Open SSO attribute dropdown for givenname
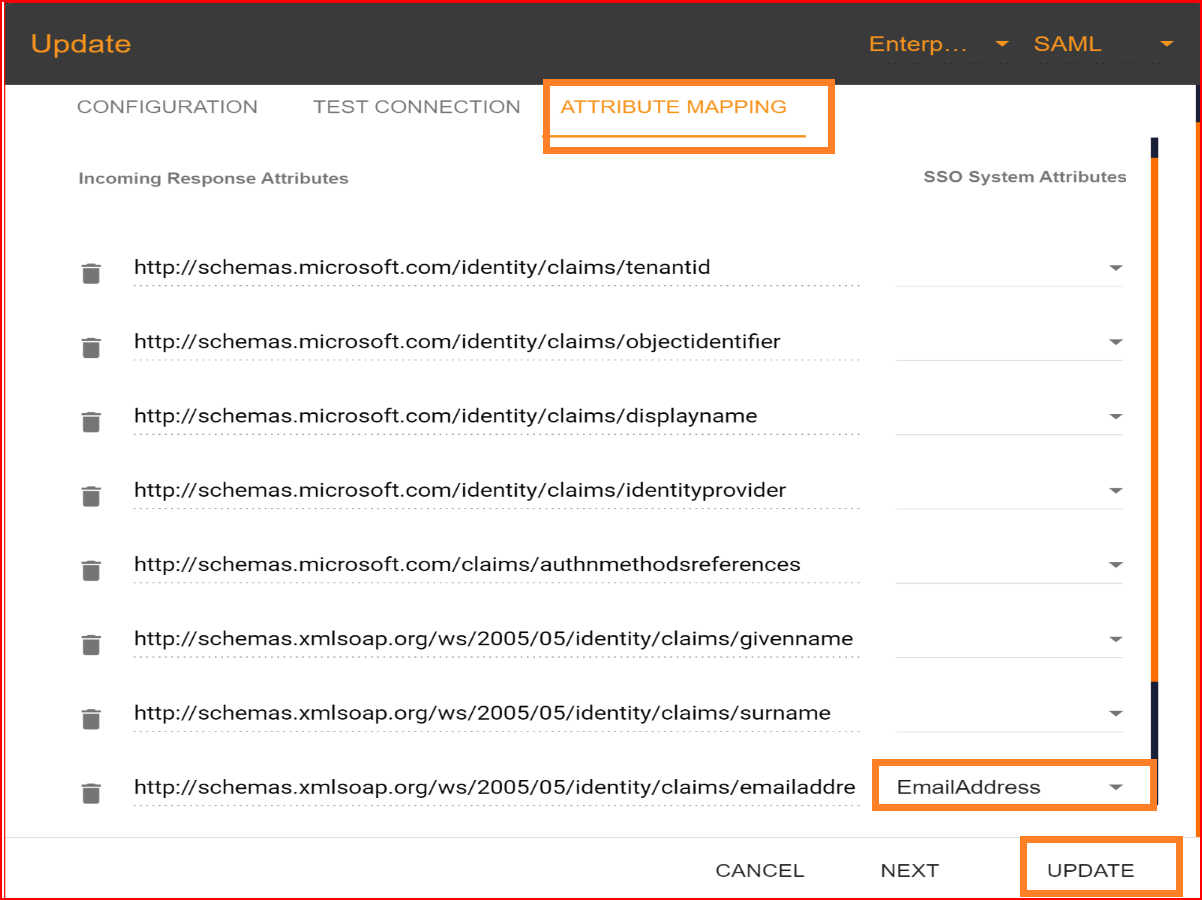1202x900 pixels. coord(1009,639)
